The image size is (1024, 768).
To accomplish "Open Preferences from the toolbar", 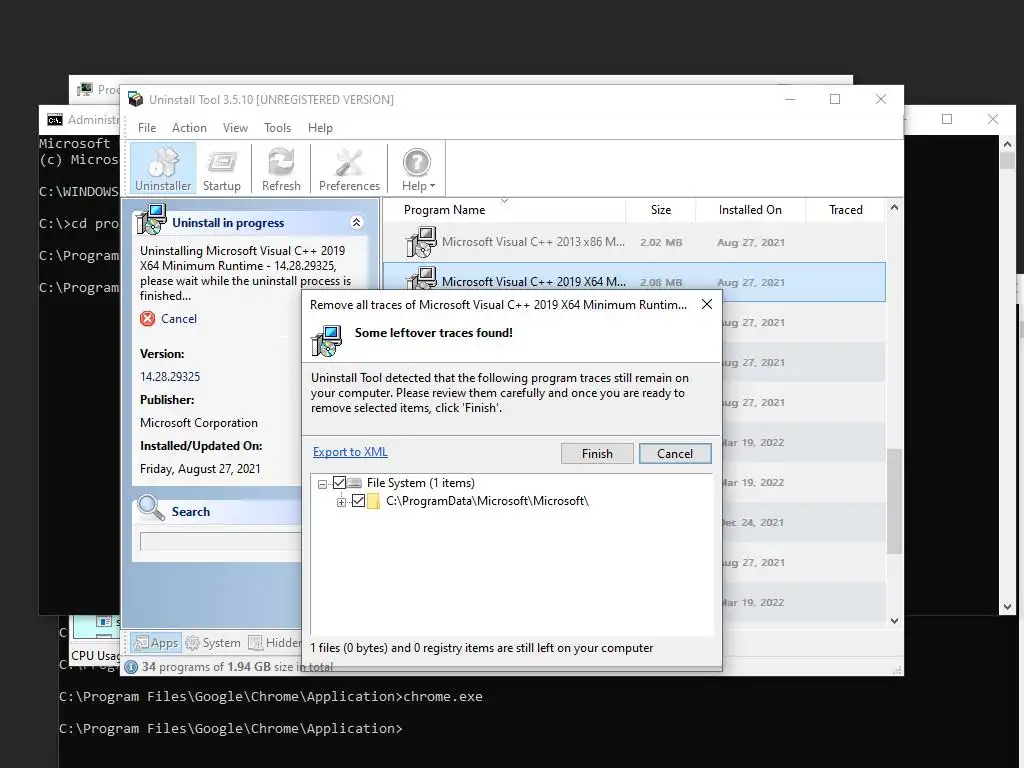I will [x=349, y=168].
